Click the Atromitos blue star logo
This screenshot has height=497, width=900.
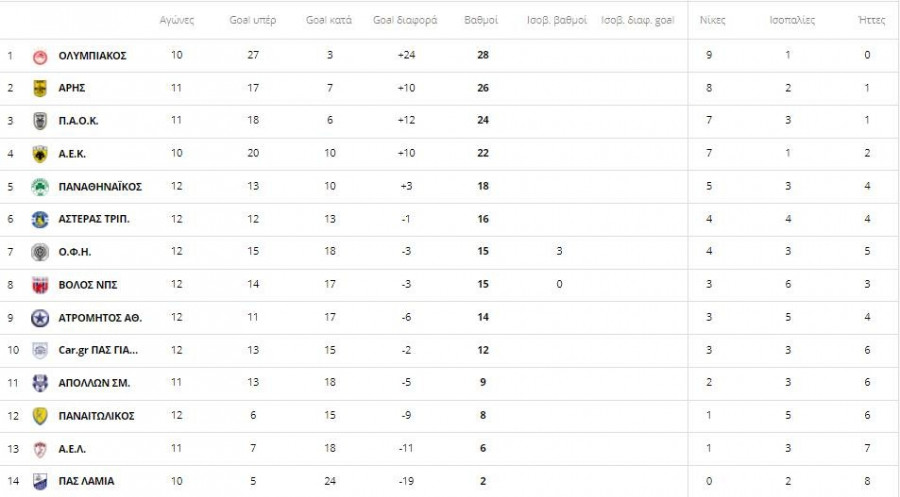click(40, 318)
